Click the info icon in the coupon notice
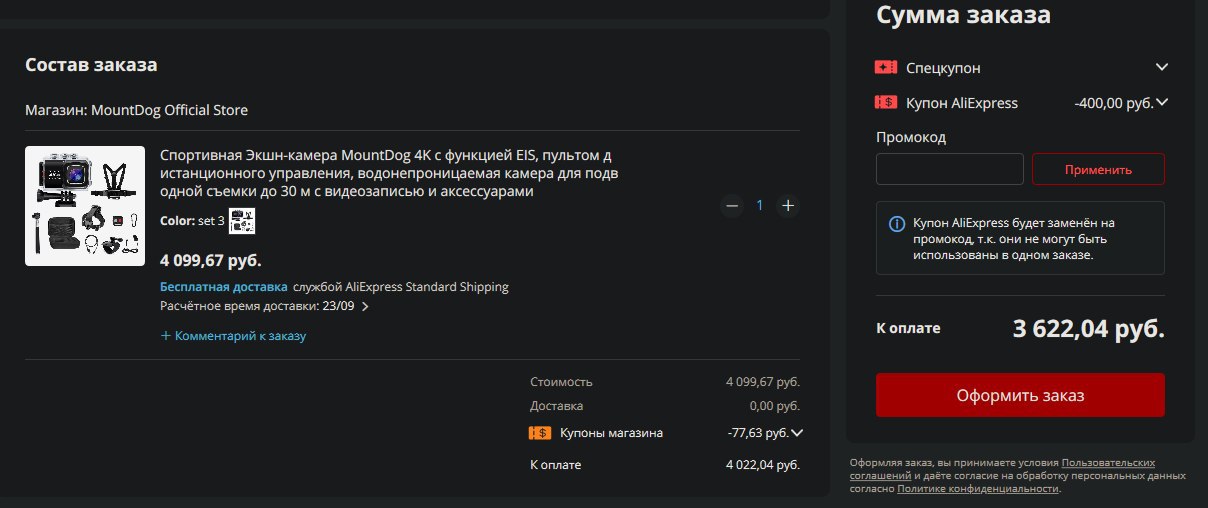The width and height of the screenshot is (1208, 508). pyautogui.click(x=897, y=223)
